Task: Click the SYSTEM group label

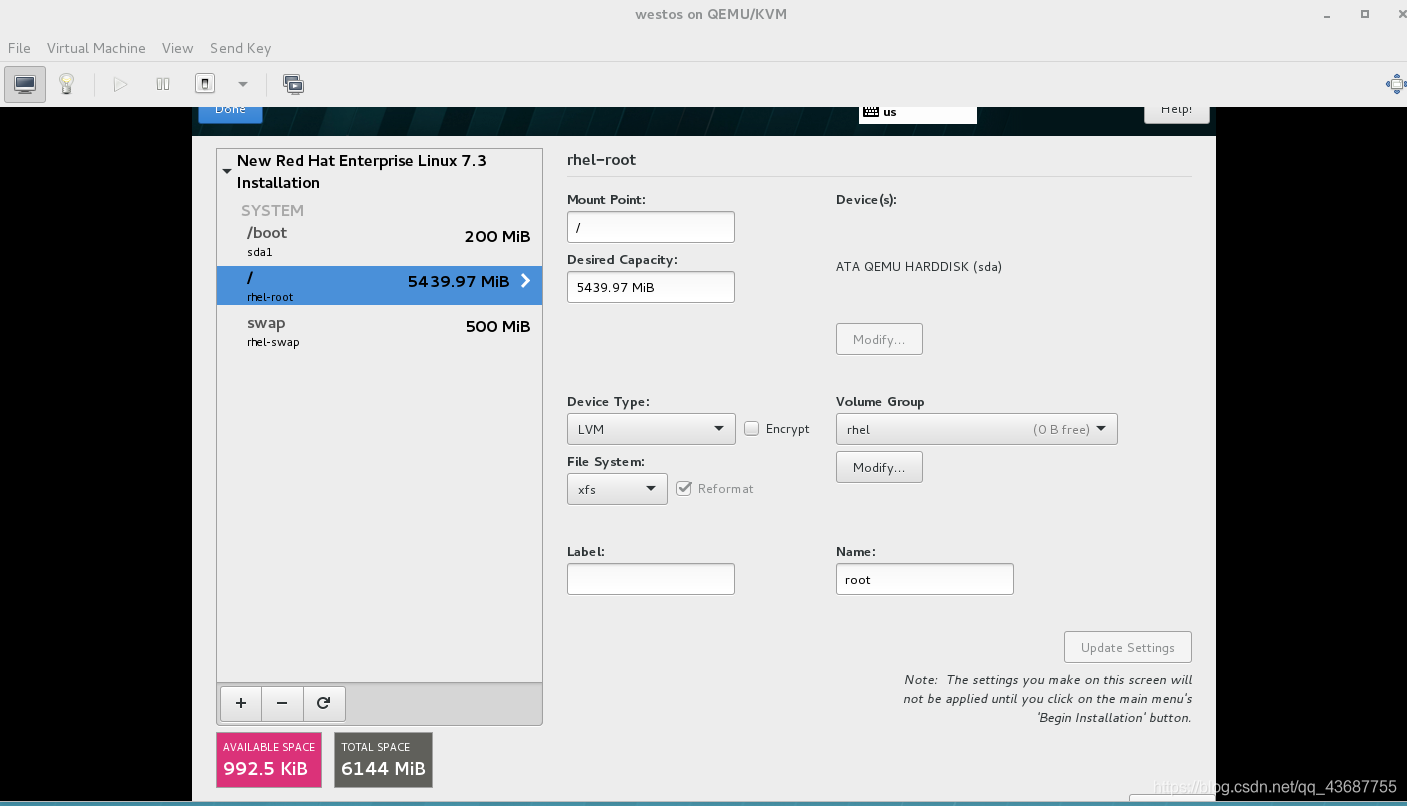Action: pos(272,211)
